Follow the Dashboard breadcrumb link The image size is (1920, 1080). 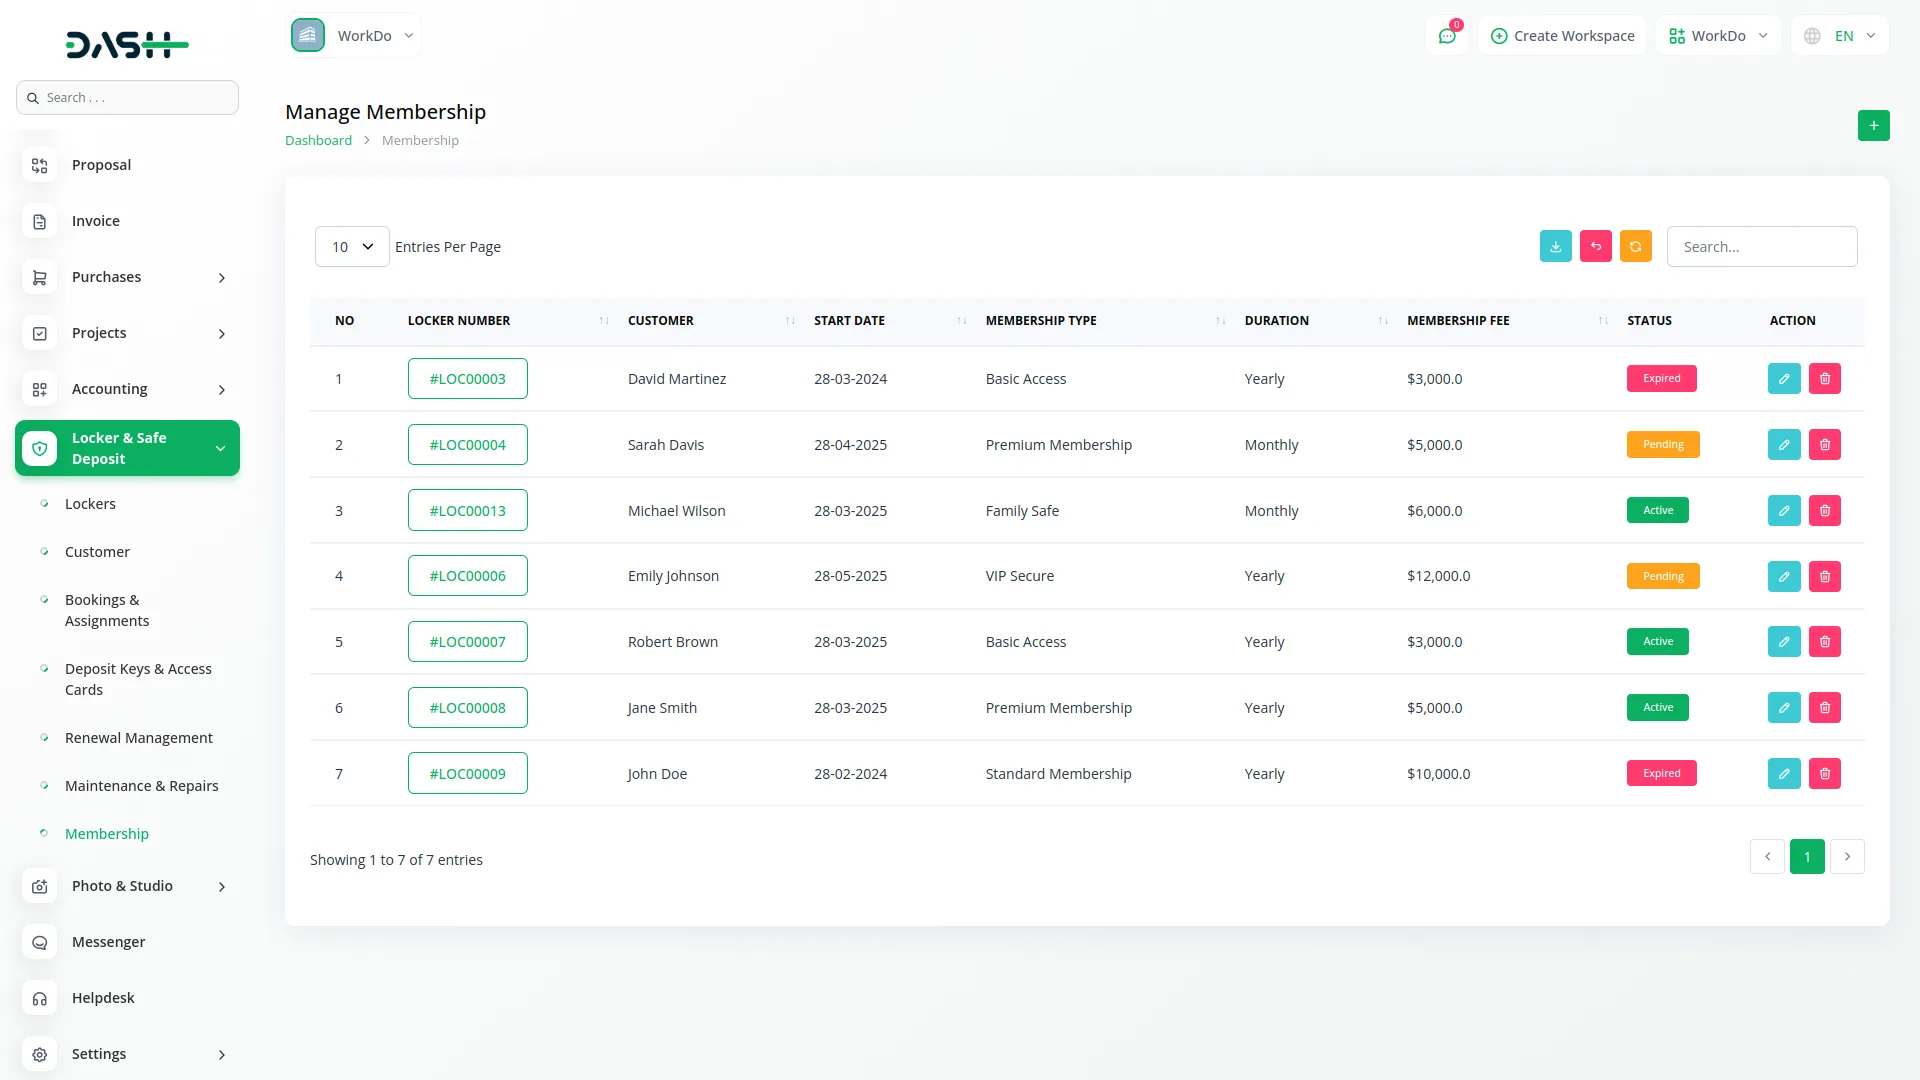(318, 140)
